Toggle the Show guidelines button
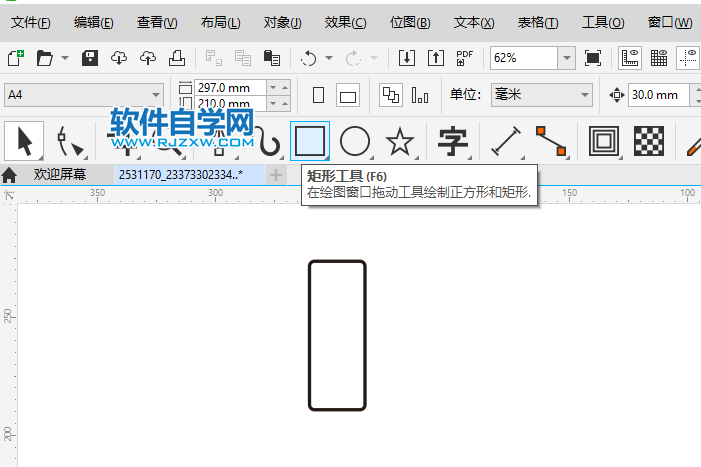Viewport: 701px width, 467px height. click(688, 58)
